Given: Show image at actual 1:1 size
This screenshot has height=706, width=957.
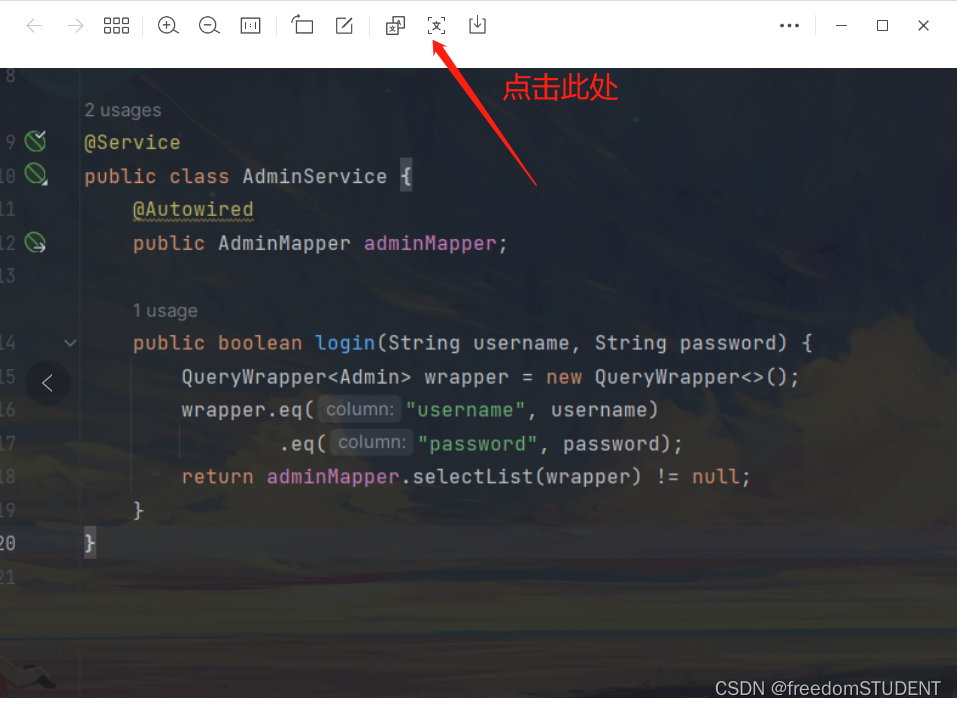Looking at the screenshot, I should pyautogui.click(x=250, y=26).
